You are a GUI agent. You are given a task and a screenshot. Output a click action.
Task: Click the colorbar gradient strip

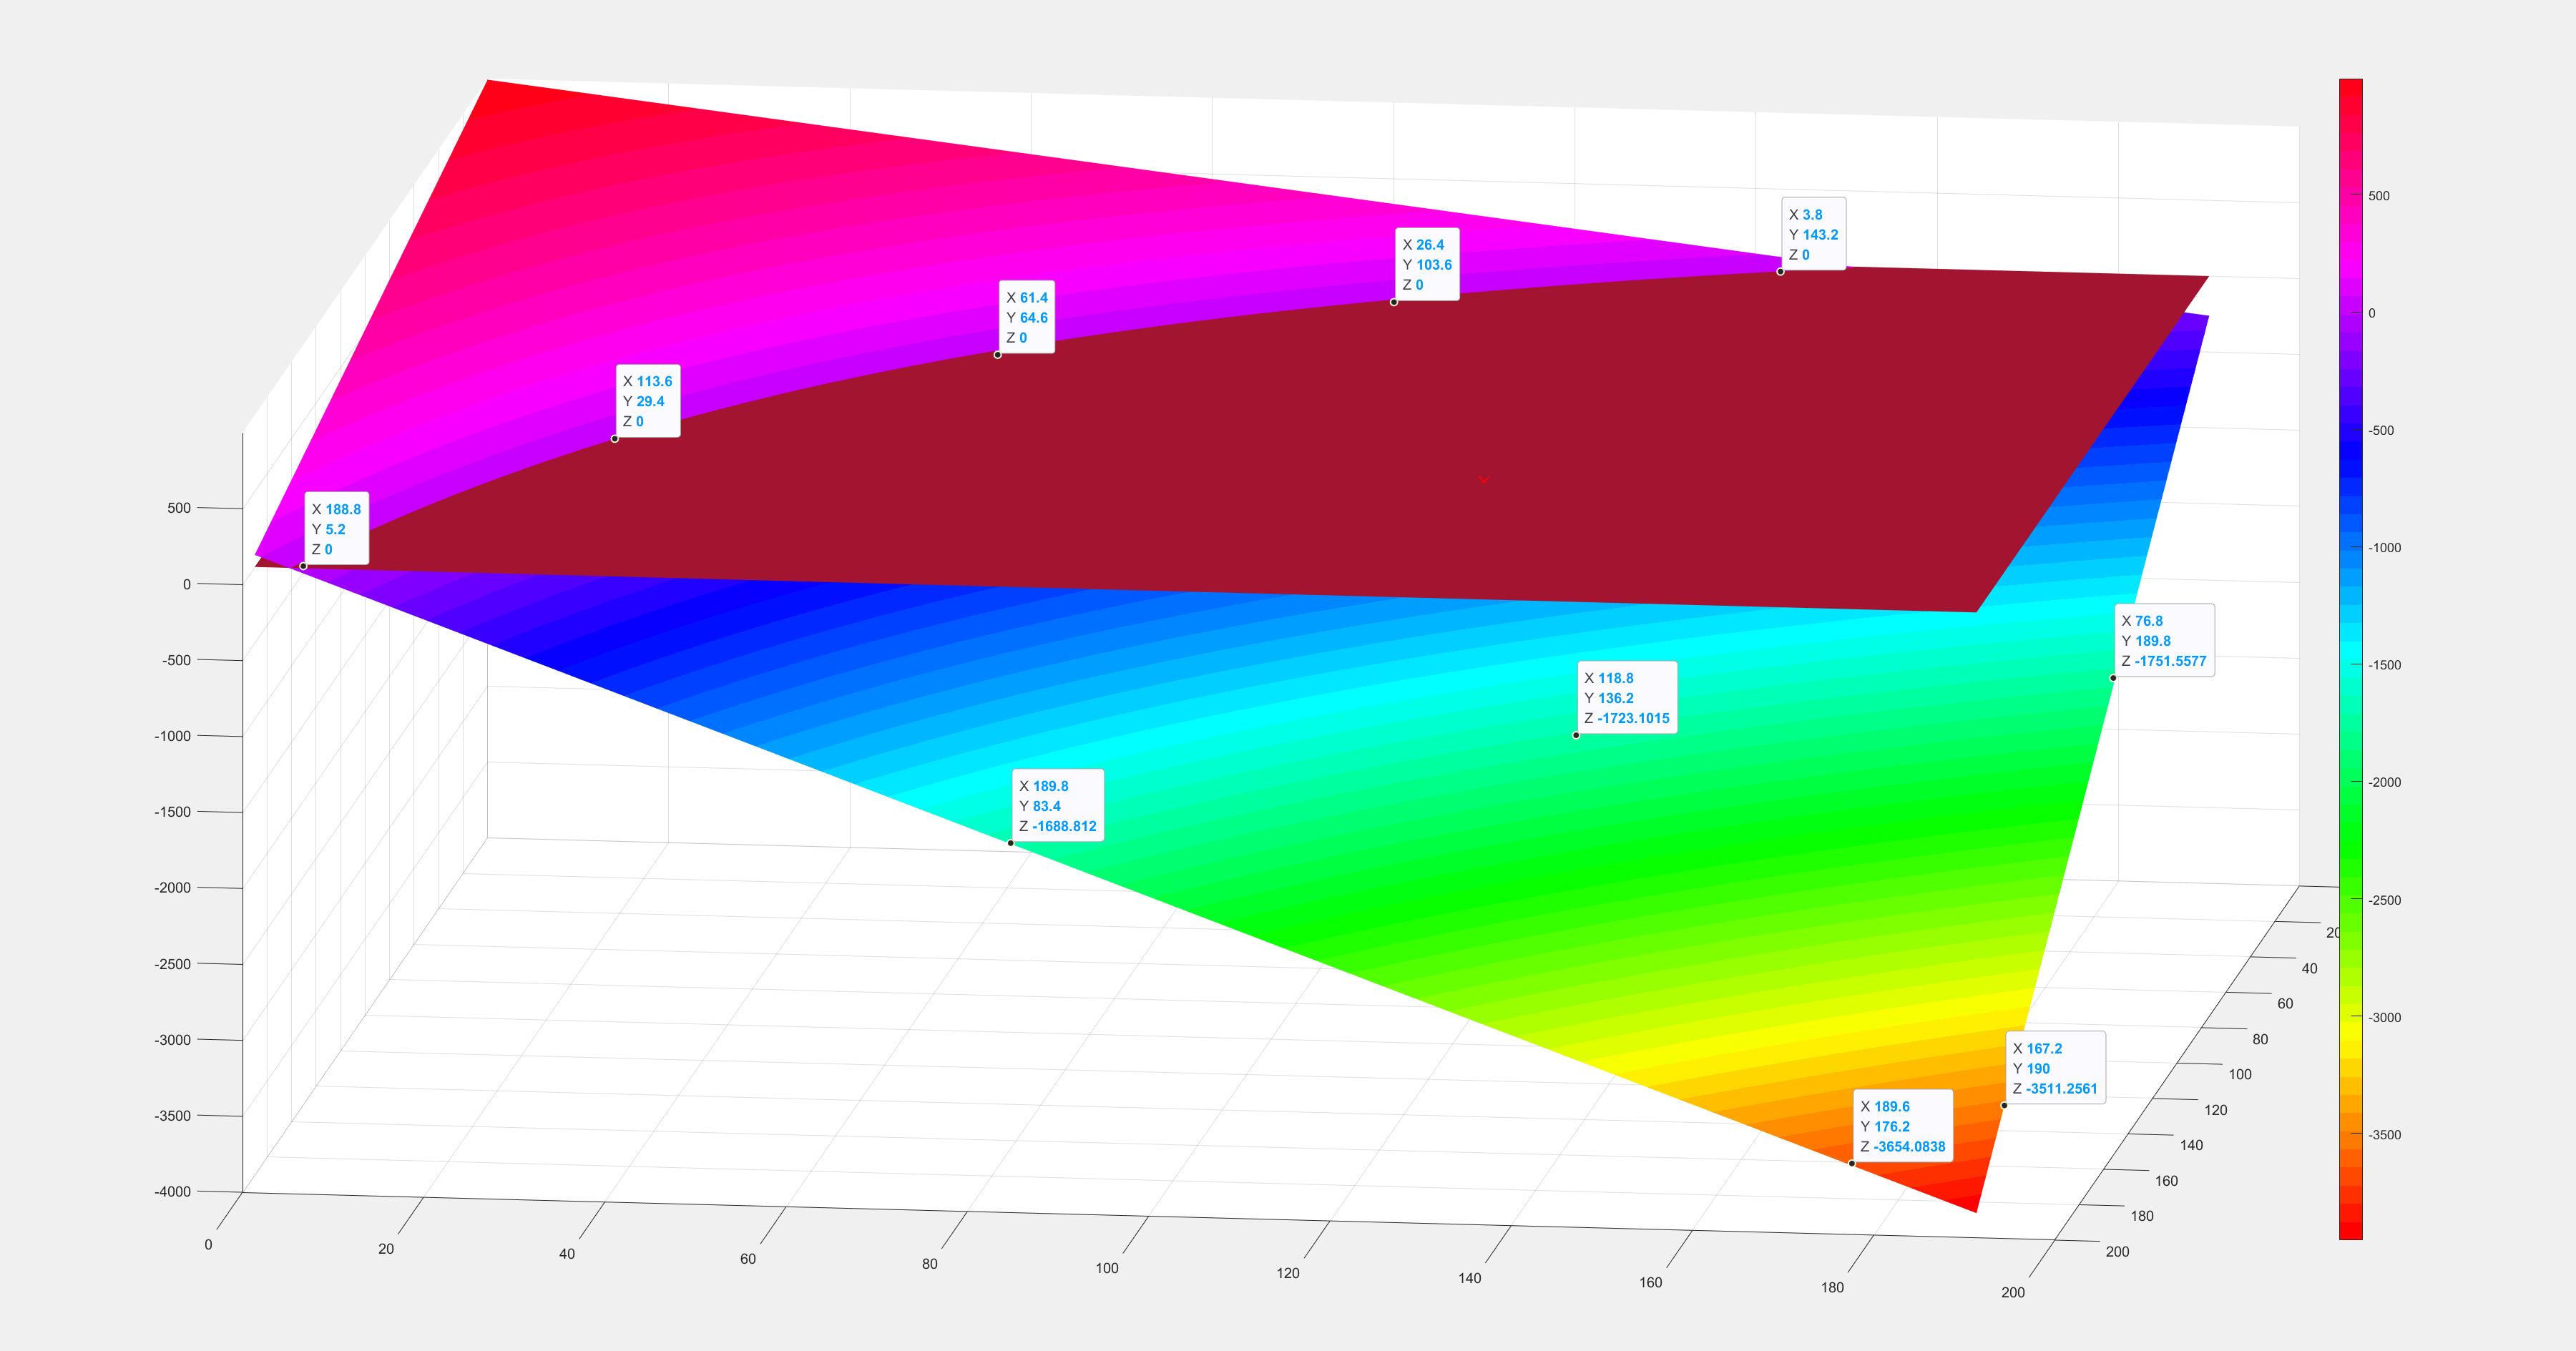pos(2350,659)
